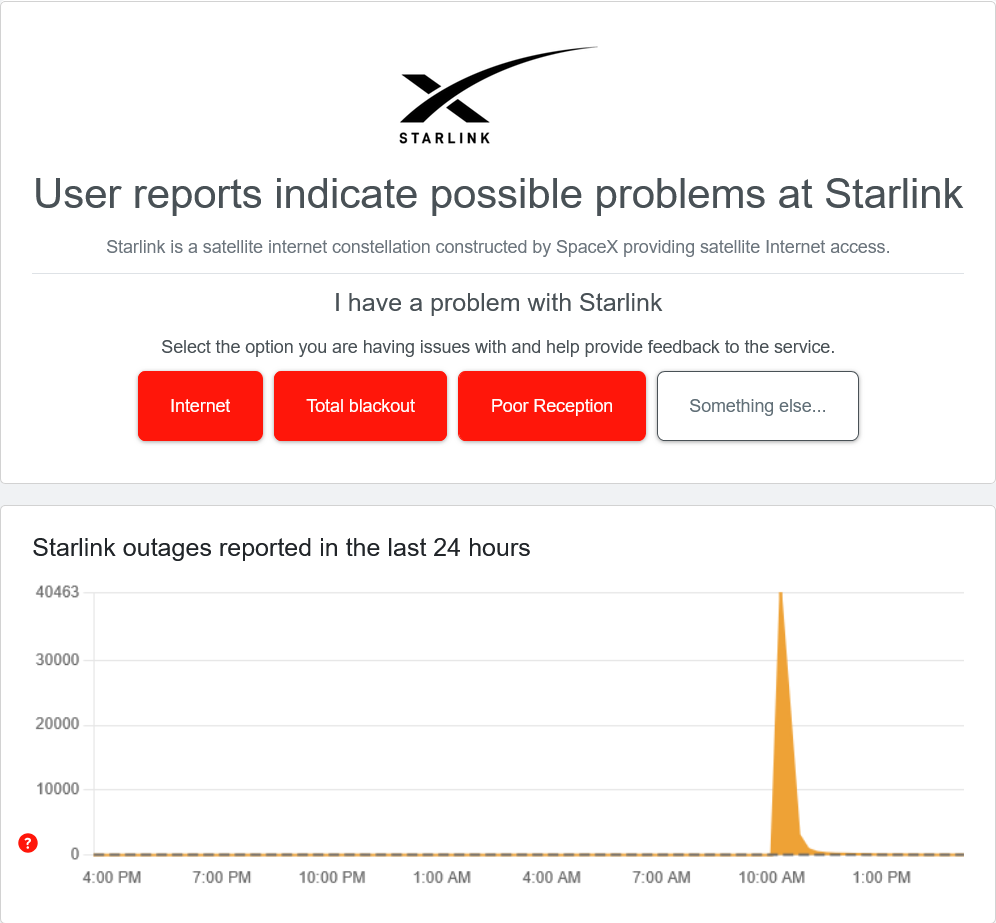Click the I have a problem with Starlink heading
This screenshot has width=996, height=923.
coord(498,303)
